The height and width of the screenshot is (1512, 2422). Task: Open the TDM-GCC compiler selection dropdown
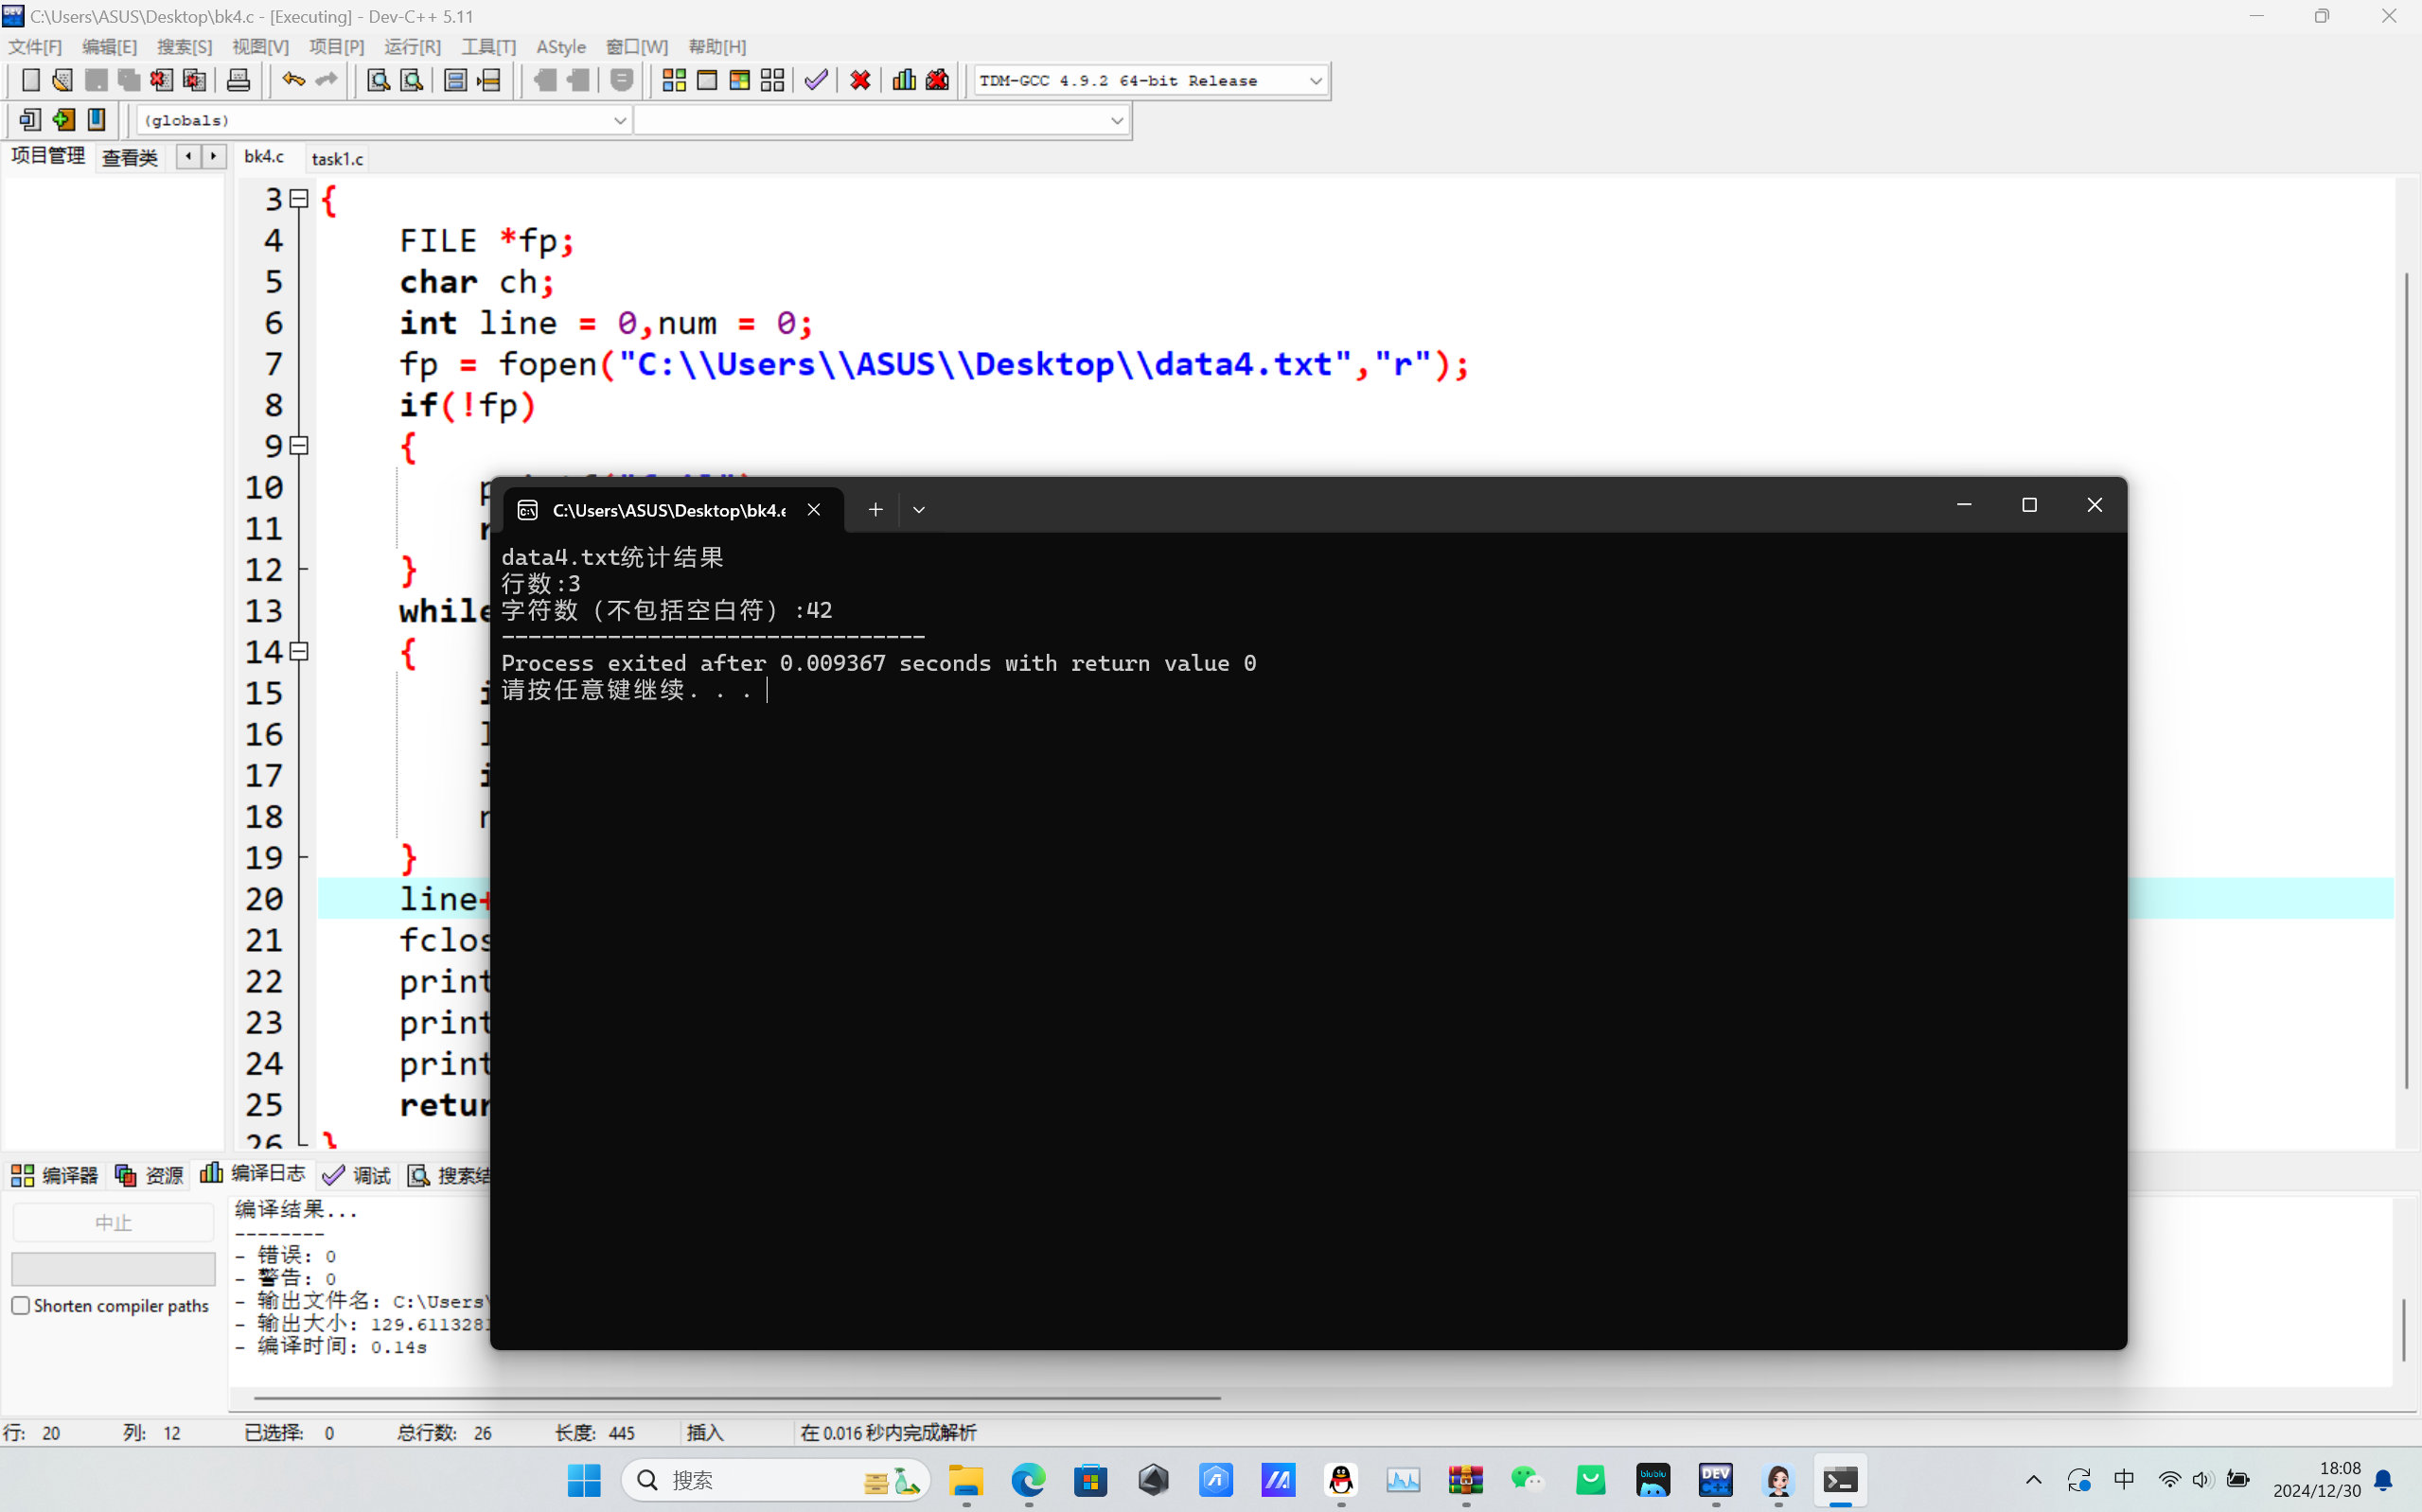click(1315, 81)
